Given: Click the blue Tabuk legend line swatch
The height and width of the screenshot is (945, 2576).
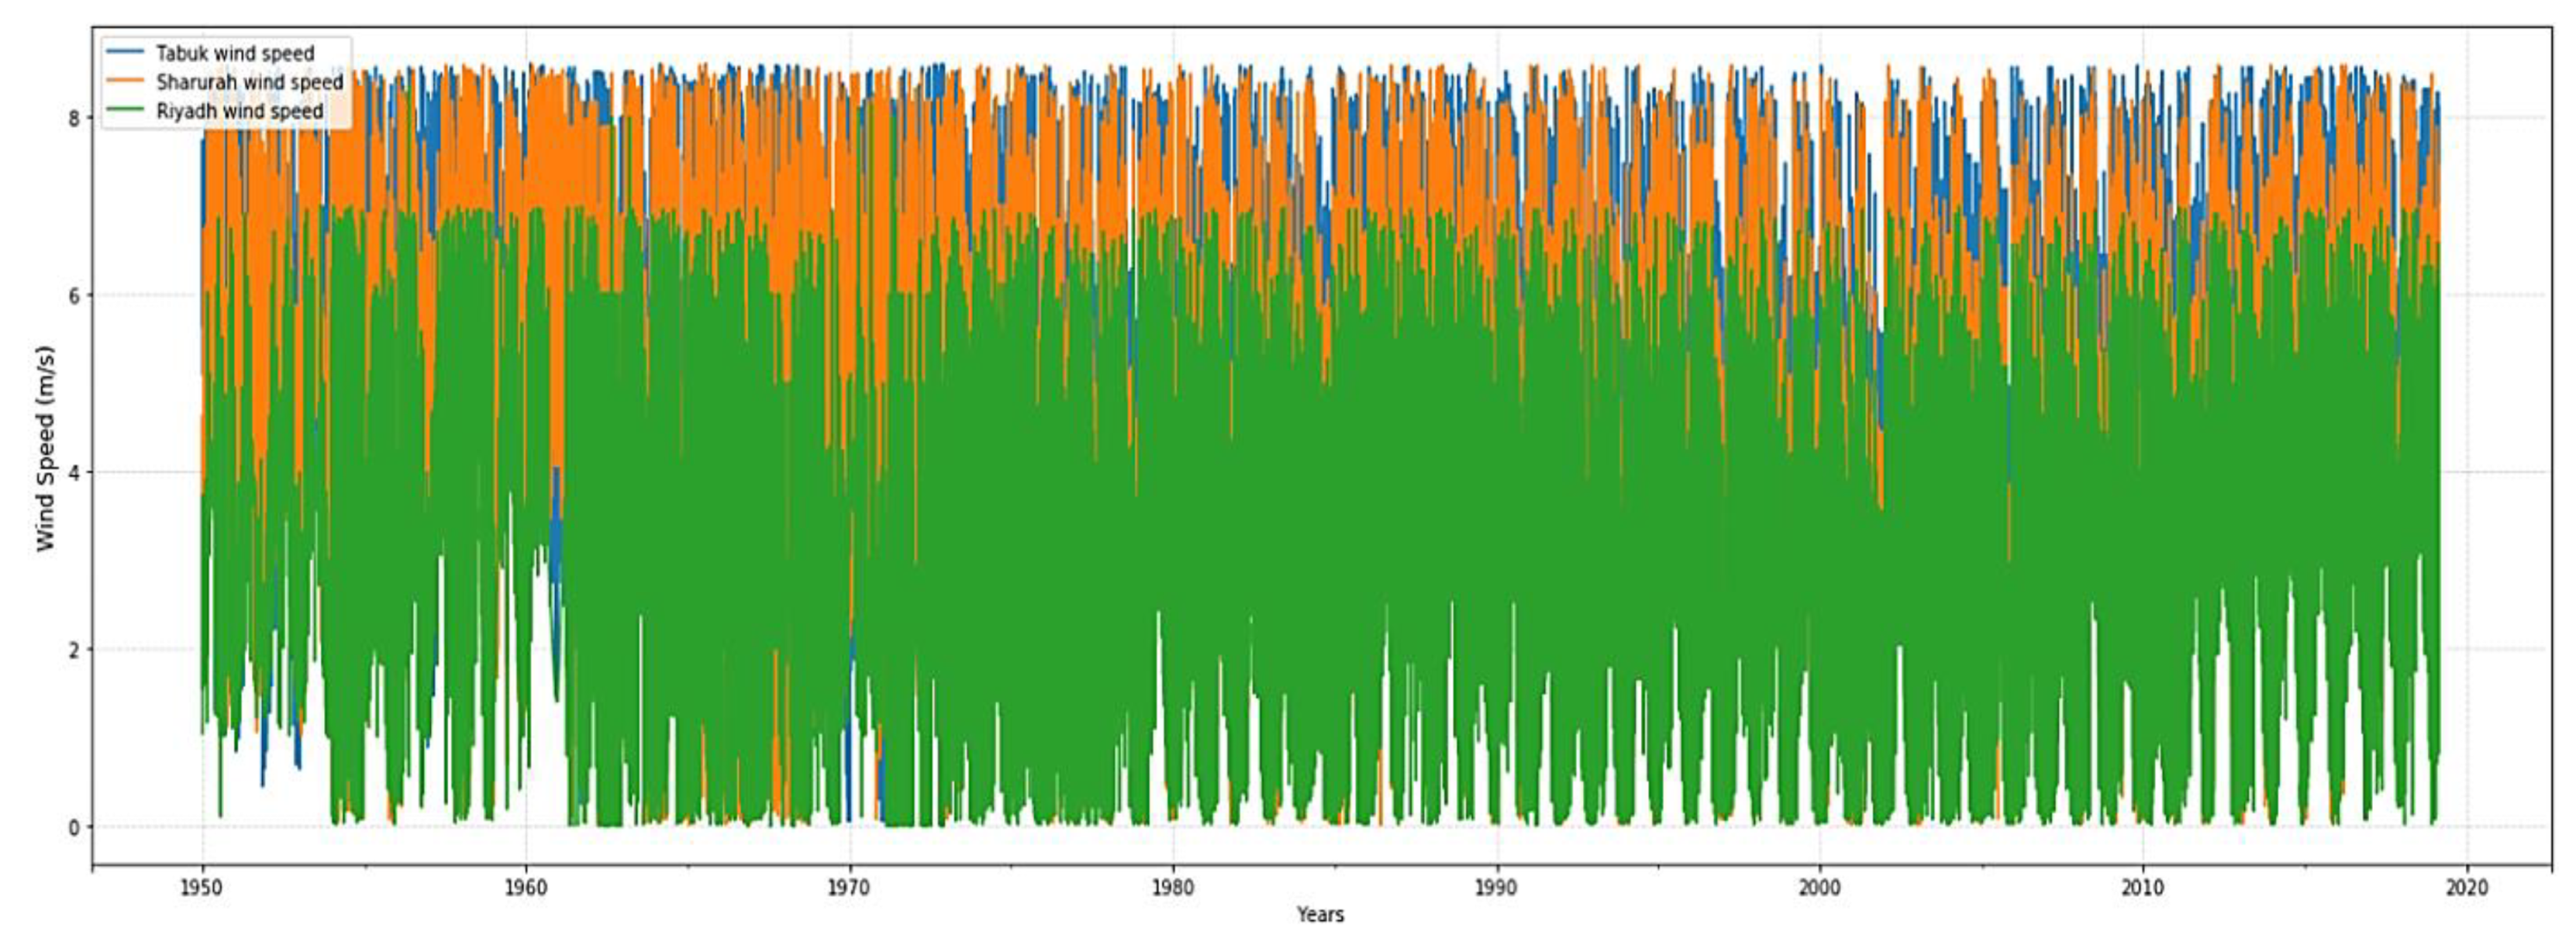Looking at the screenshot, I should [x=126, y=52].
